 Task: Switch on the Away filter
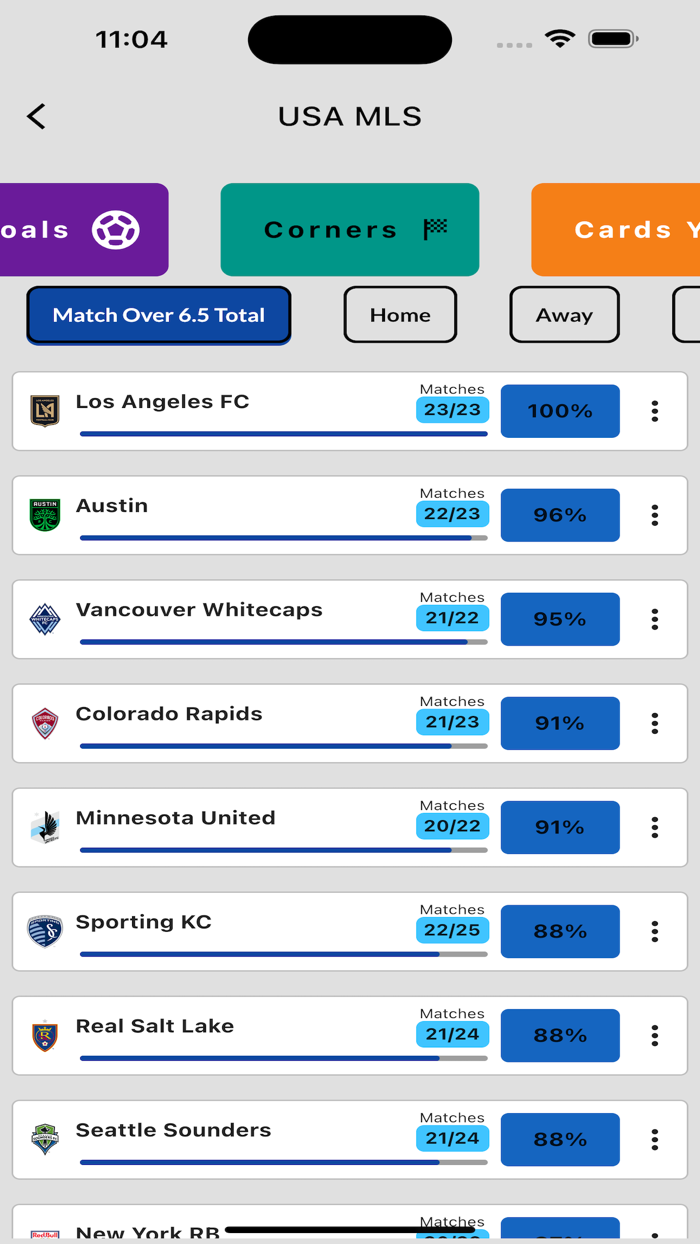coord(564,314)
